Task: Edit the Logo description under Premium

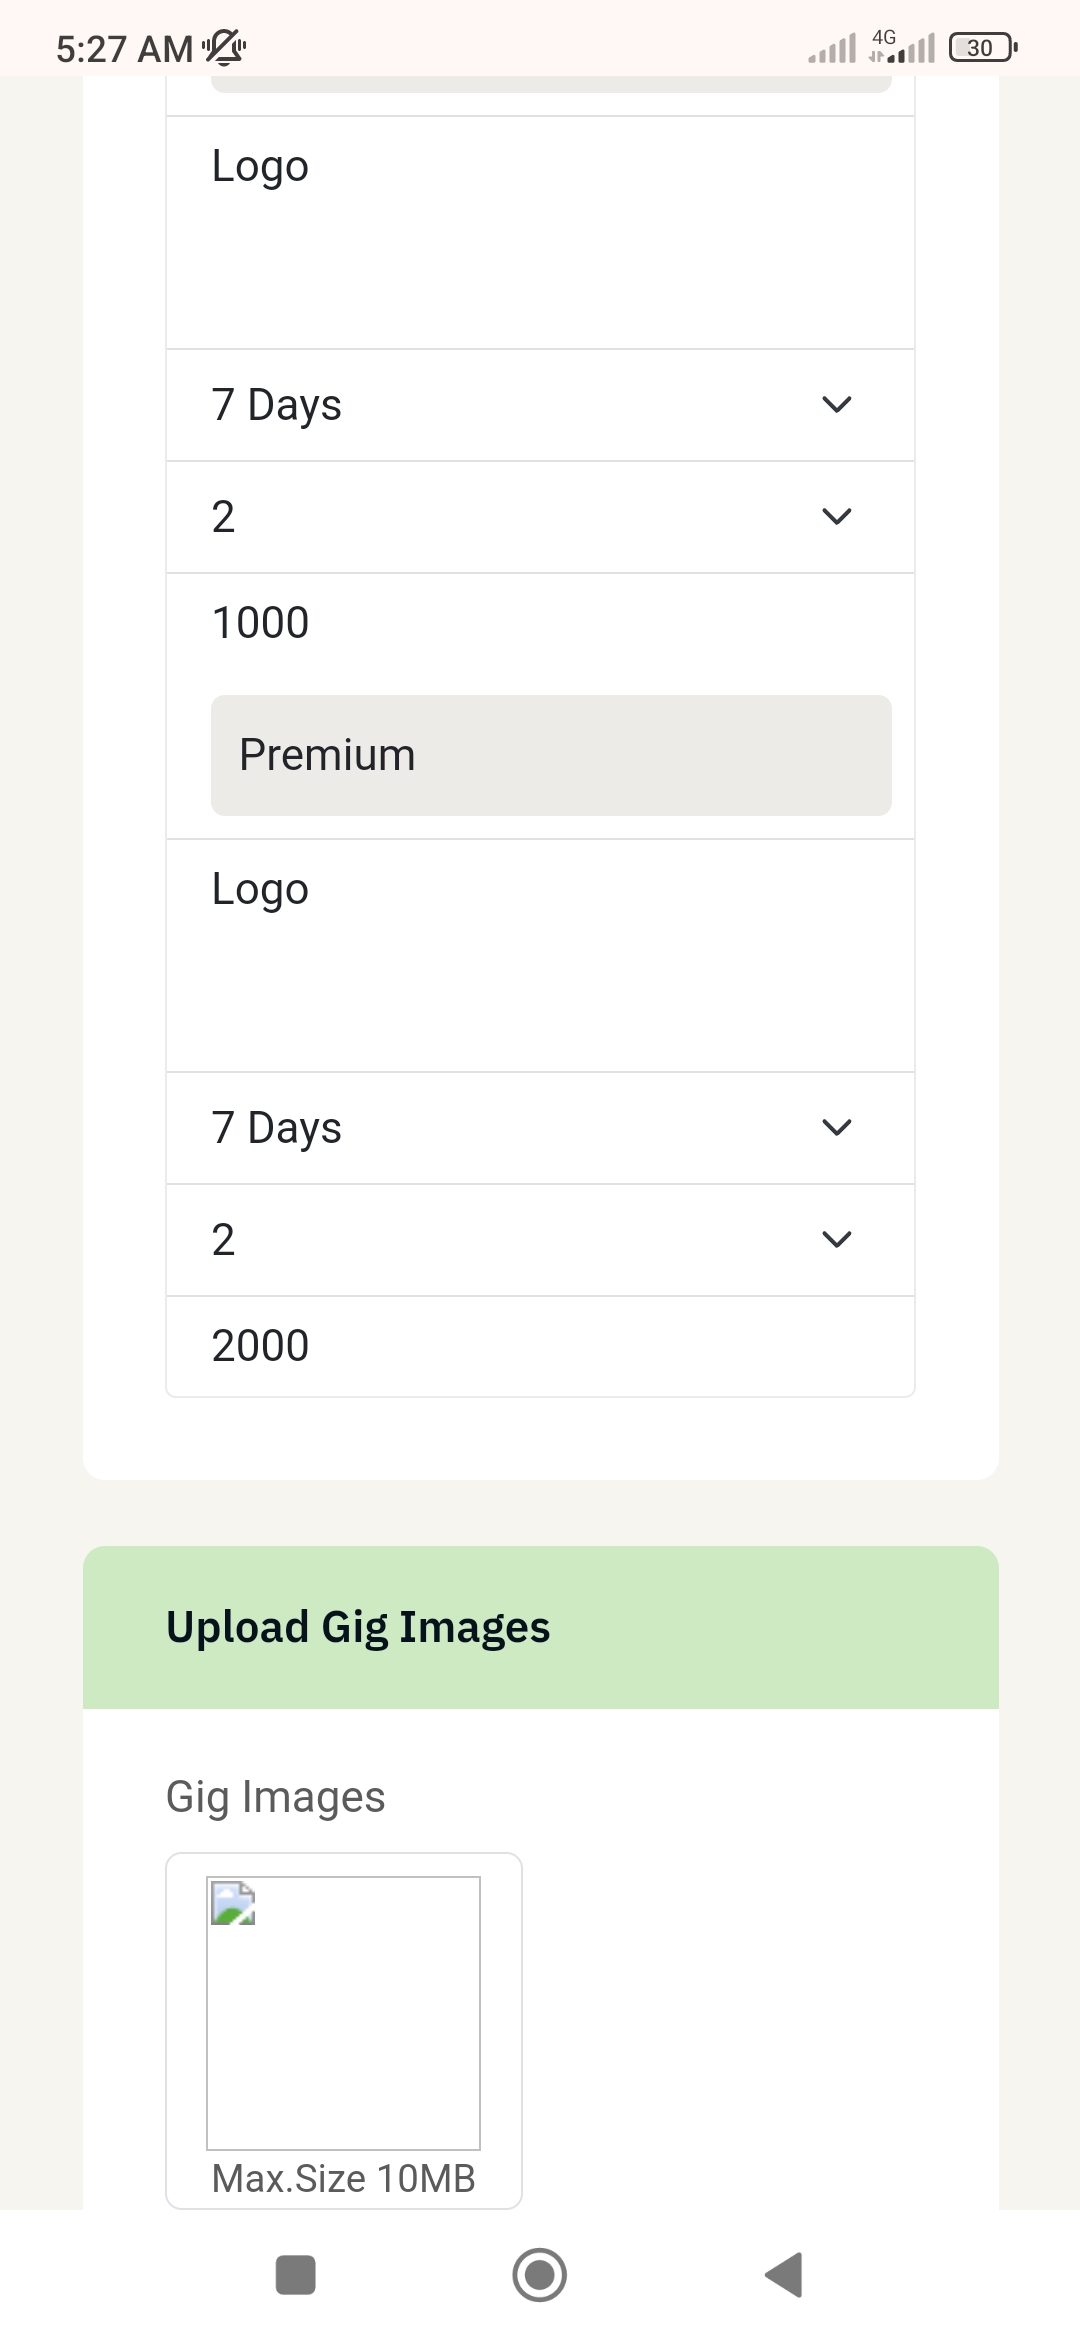Action: click(x=540, y=955)
